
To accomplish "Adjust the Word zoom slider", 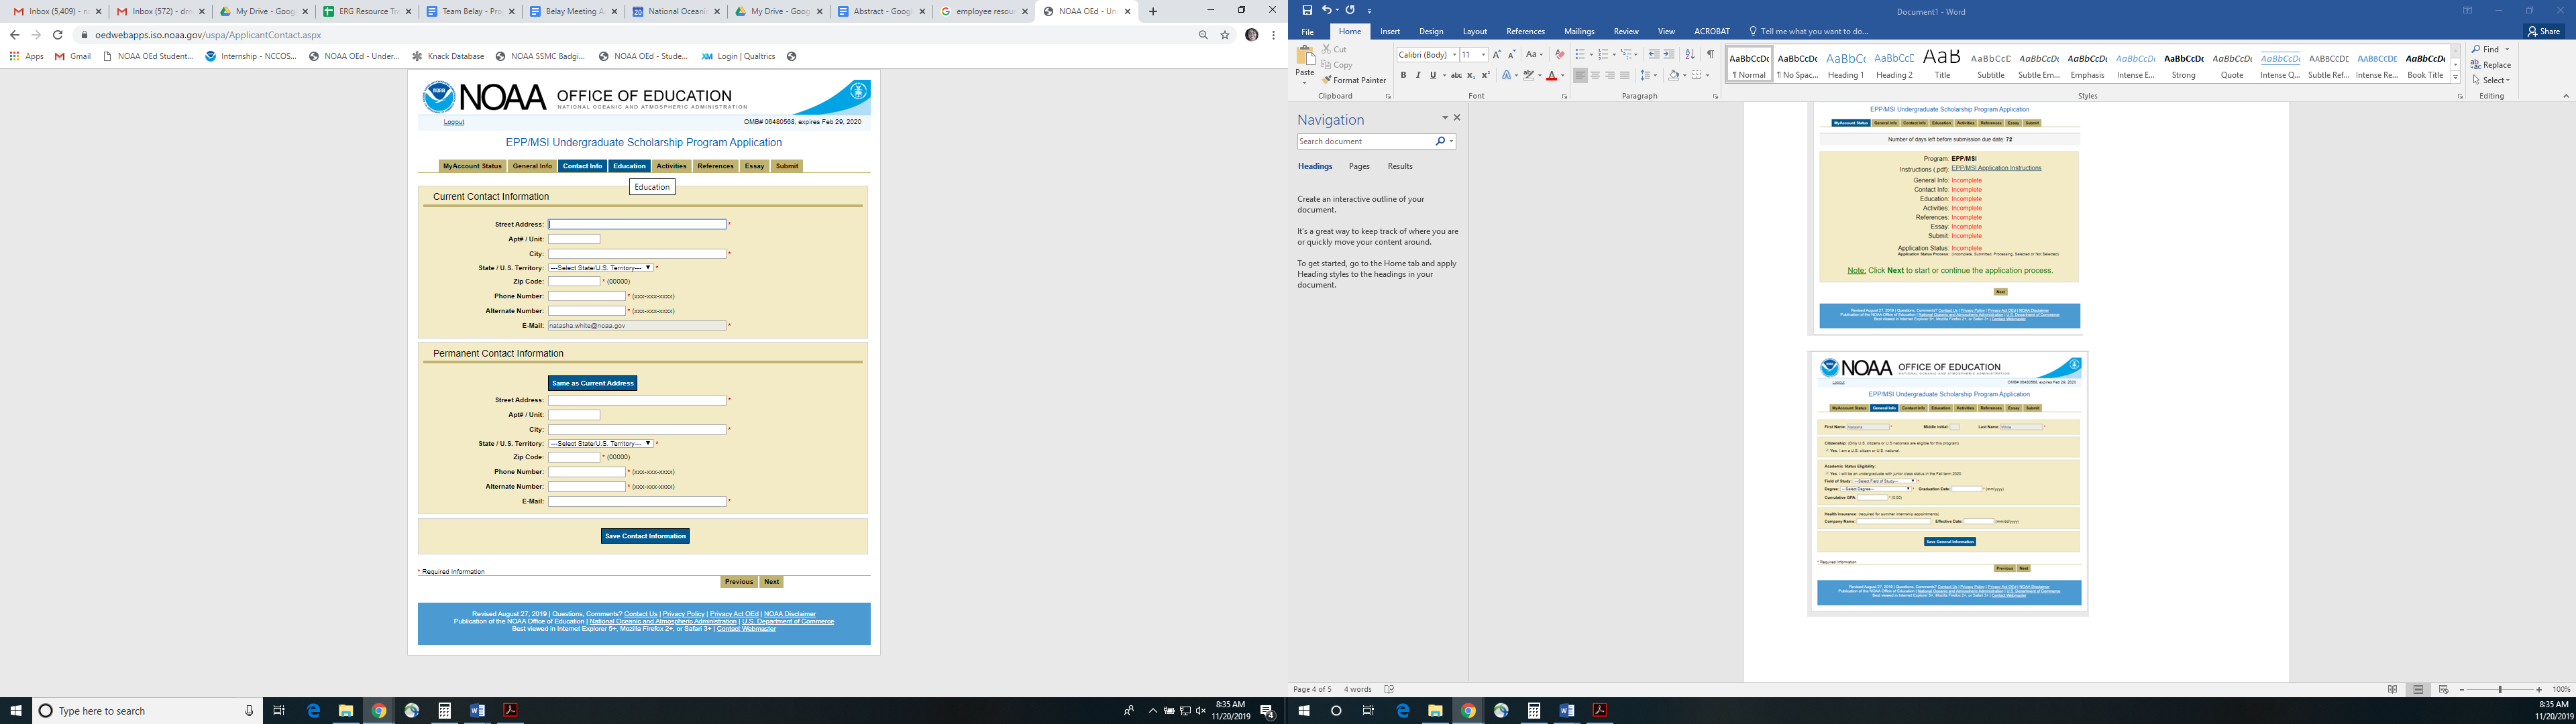I will [x=2499, y=689].
